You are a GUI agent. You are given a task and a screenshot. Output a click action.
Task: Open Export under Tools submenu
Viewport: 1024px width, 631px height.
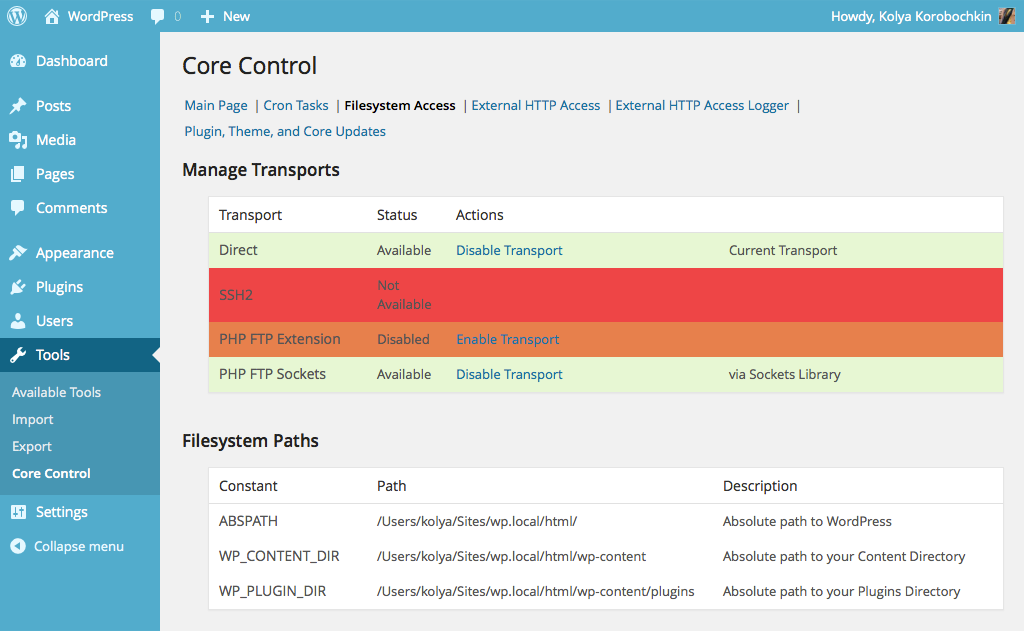tap(32, 446)
